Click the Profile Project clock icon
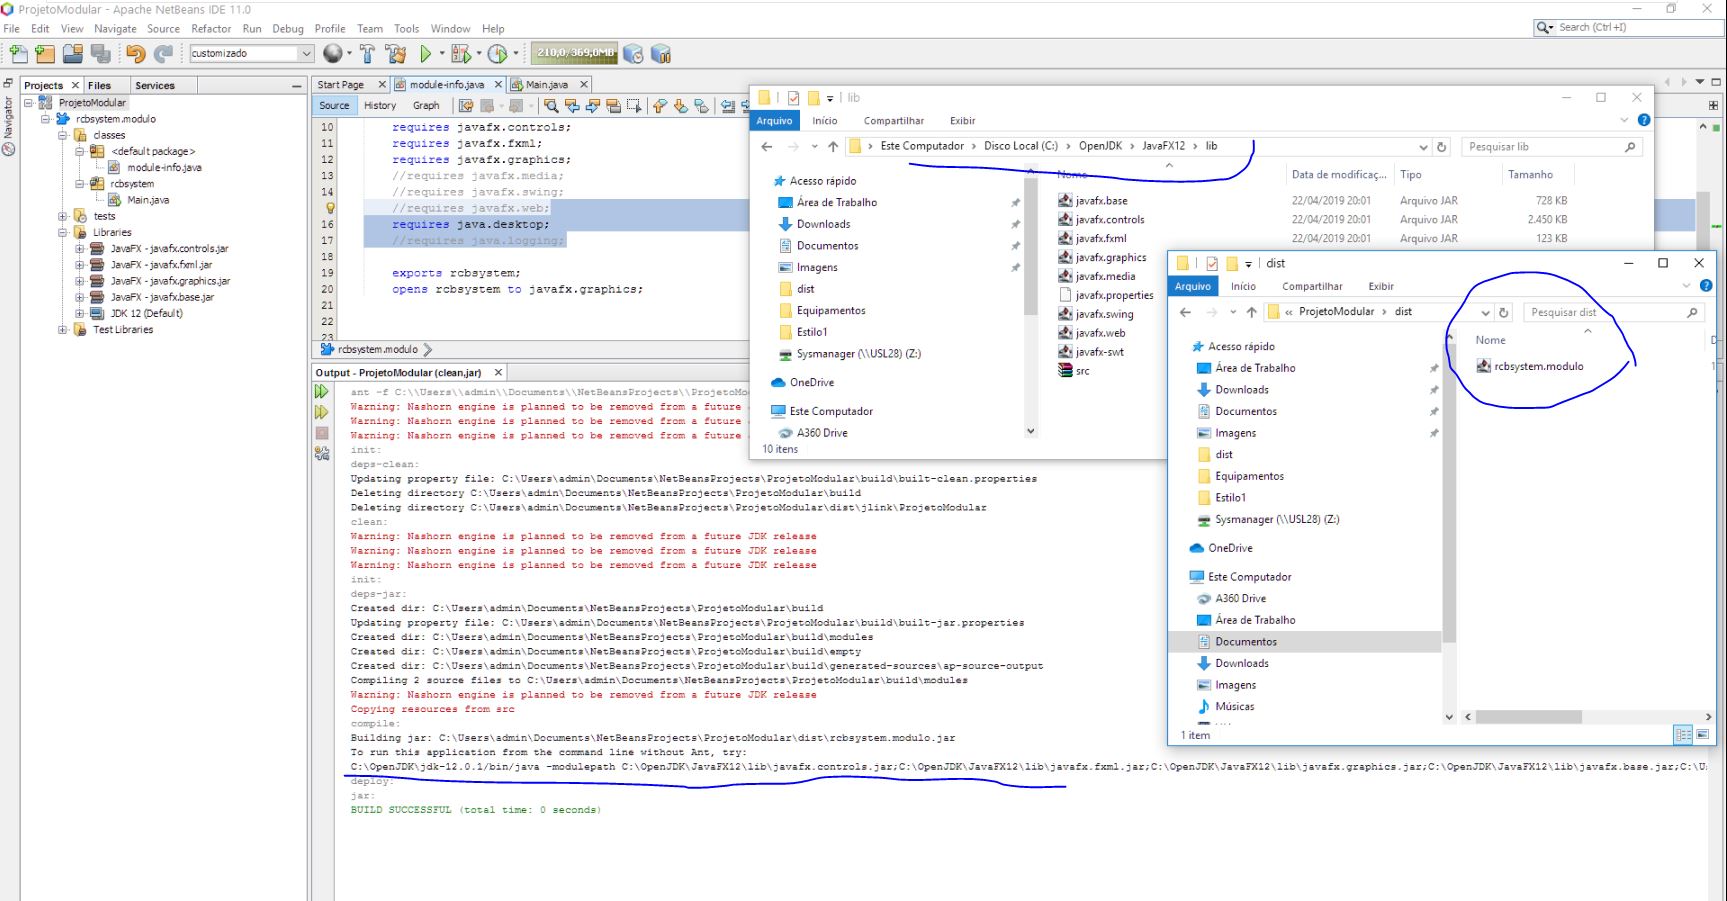The image size is (1727, 901). pyautogui.click(x=497, y=54)
